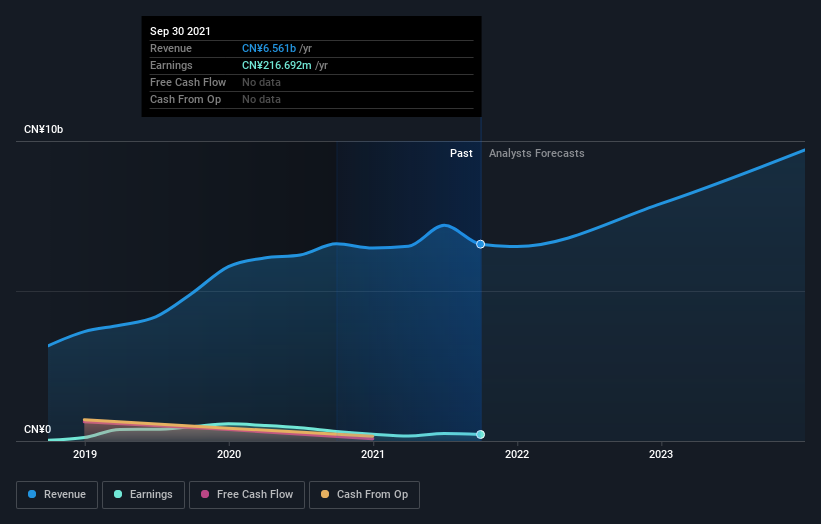Image resolution: width=821 pixels, height=524 pixels.
Task: Select the earnings data point at Sep 2021
Action: click(481, 434)
